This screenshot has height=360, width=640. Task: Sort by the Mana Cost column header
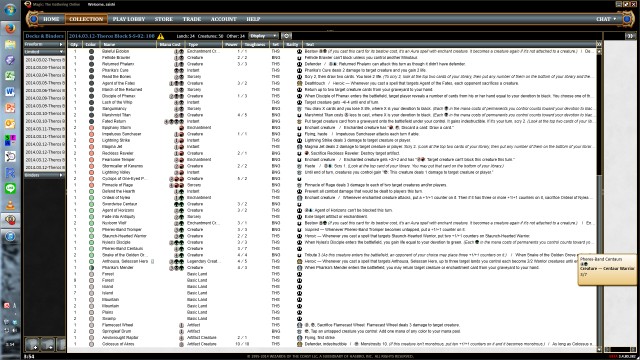171,44
